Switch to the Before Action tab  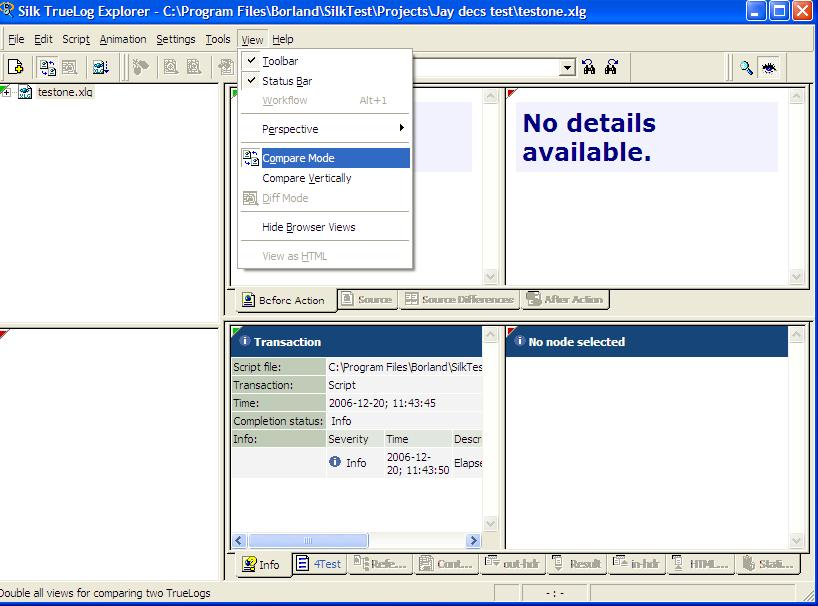[285, 300]
